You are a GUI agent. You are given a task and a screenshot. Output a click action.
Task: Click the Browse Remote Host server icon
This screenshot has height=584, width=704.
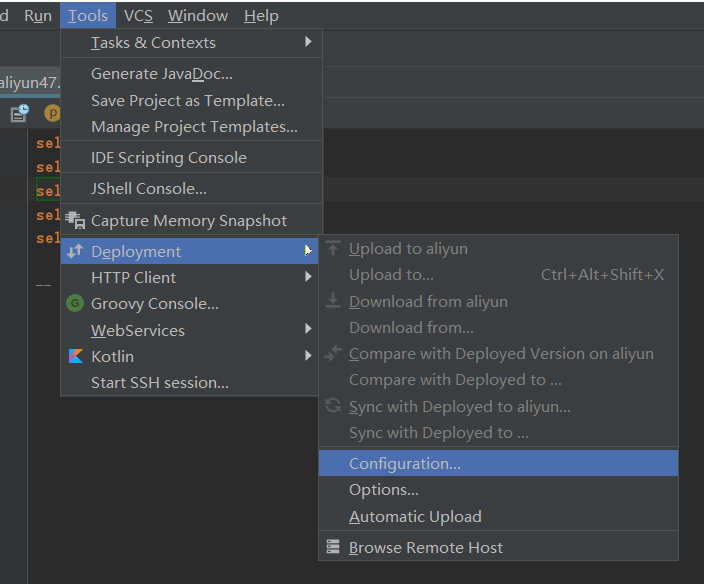333,548
